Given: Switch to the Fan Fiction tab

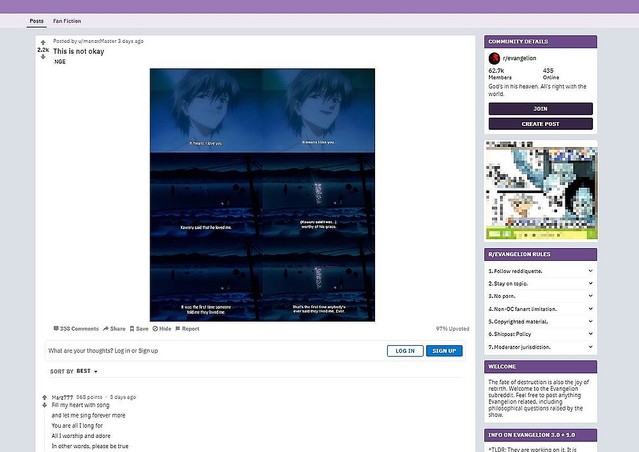Looking at the screenshot, I should coord(67,20).
